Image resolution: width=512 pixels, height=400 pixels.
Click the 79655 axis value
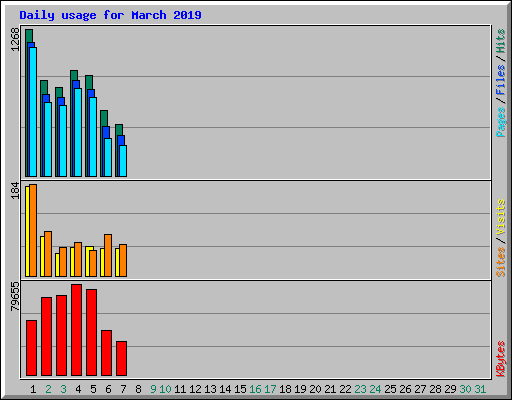click(x=15, y=296)
